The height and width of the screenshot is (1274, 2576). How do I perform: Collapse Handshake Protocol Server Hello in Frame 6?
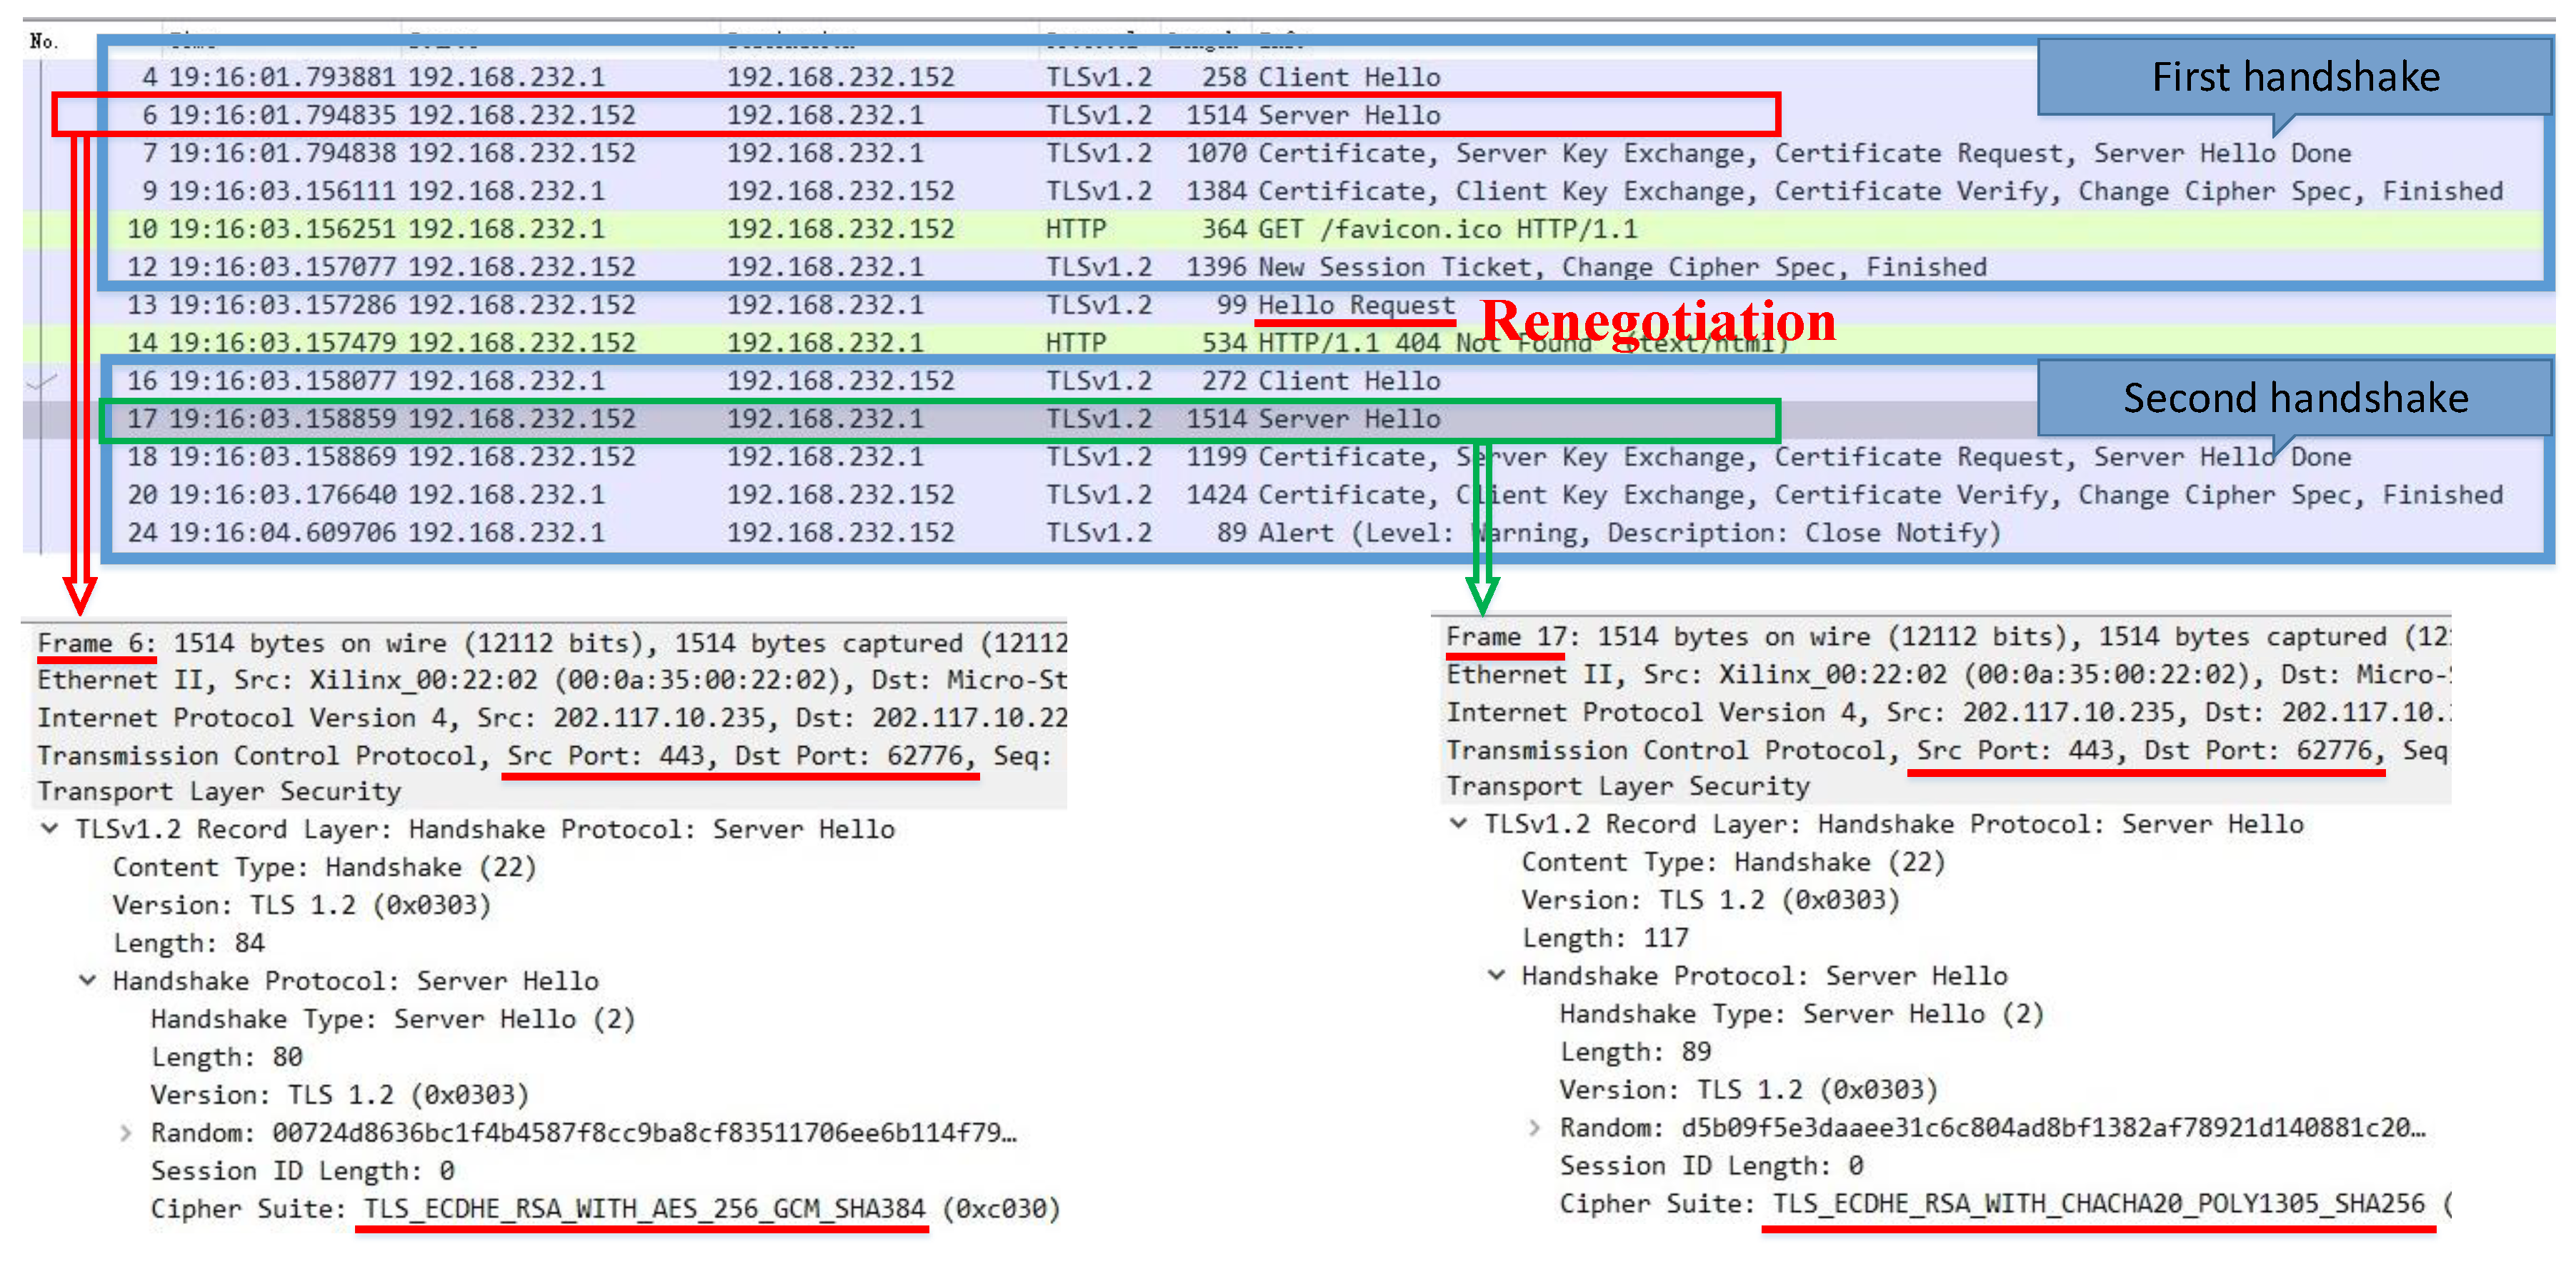pyautogui.click(x=88, y=981)
